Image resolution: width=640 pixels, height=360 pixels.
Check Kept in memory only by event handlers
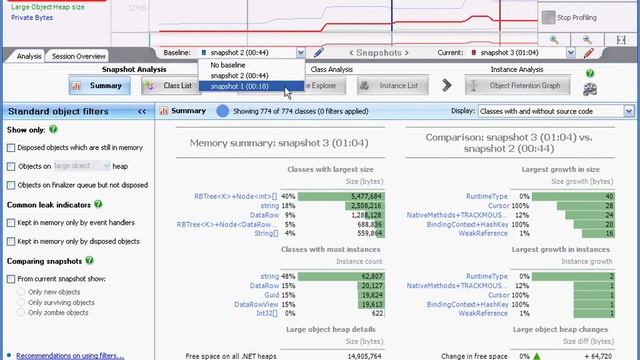coord(11,223)
